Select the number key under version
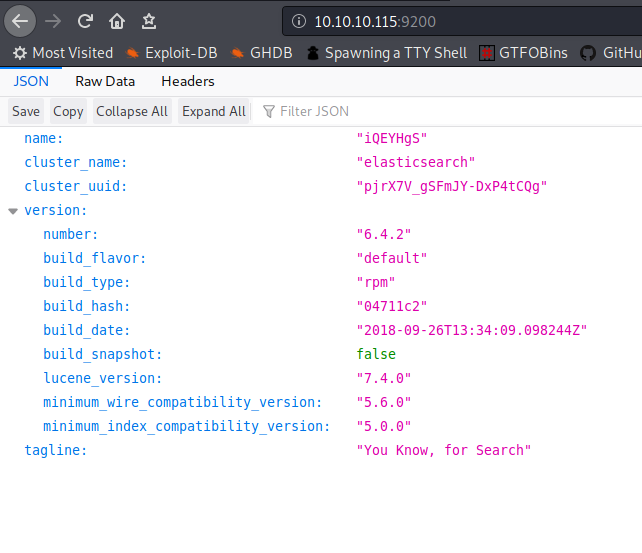The height and width of the screenshot is (553, 642). click(x=71, y=235)
